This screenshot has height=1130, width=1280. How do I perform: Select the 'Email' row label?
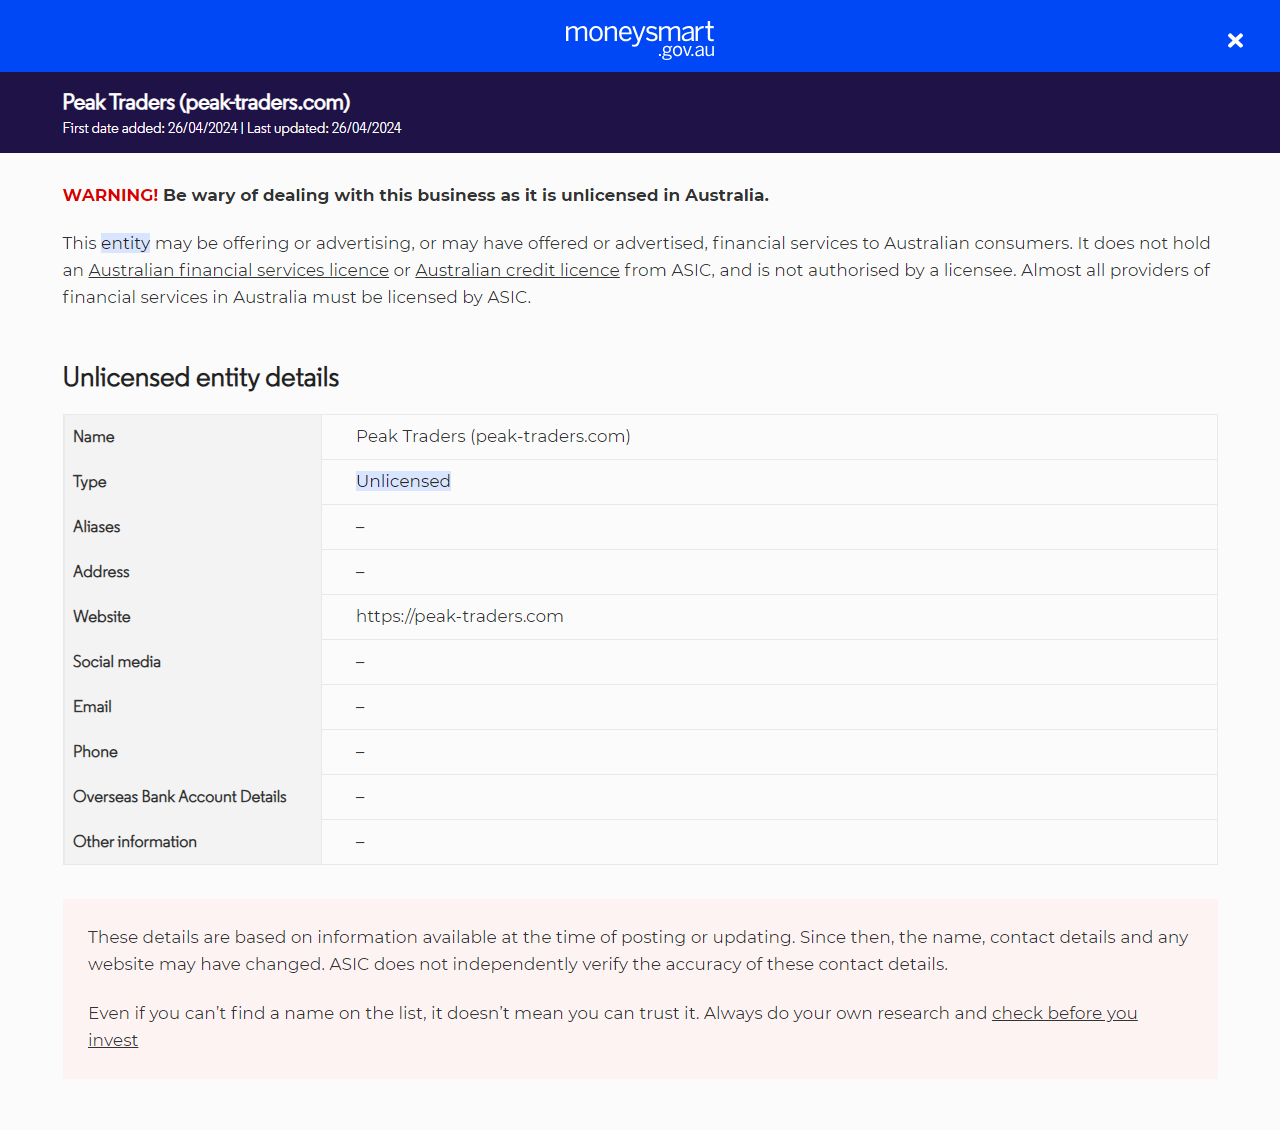pyautogui.click(x=92, y=707)
